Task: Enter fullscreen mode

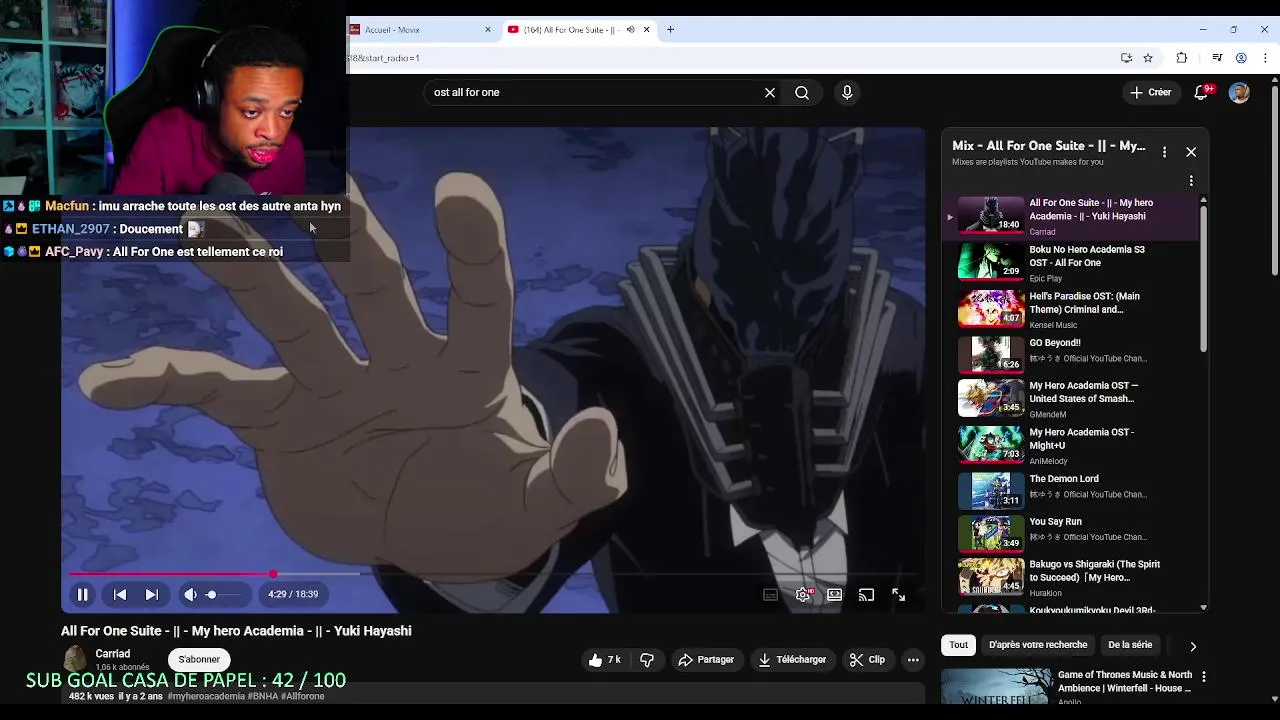Action: click(x=899, y=594)
